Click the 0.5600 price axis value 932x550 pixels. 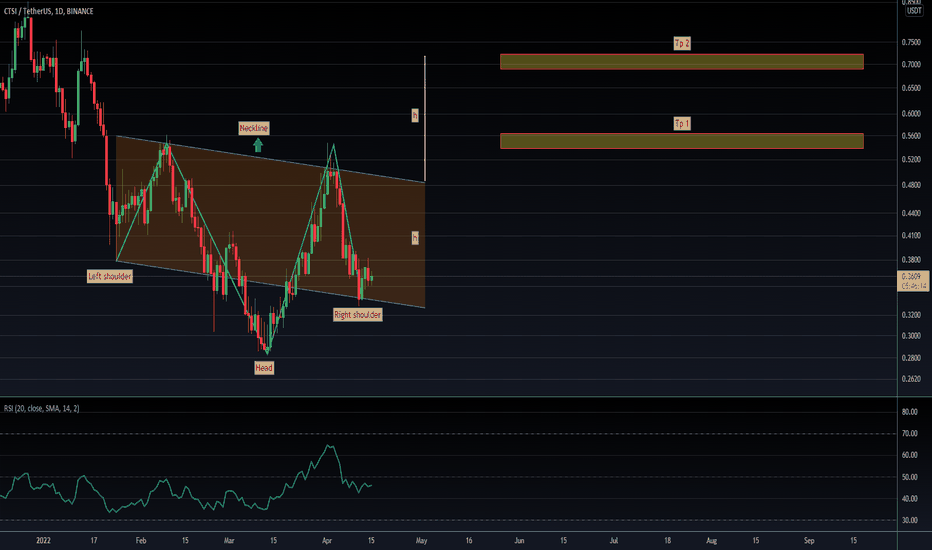[x=911, y=136]
